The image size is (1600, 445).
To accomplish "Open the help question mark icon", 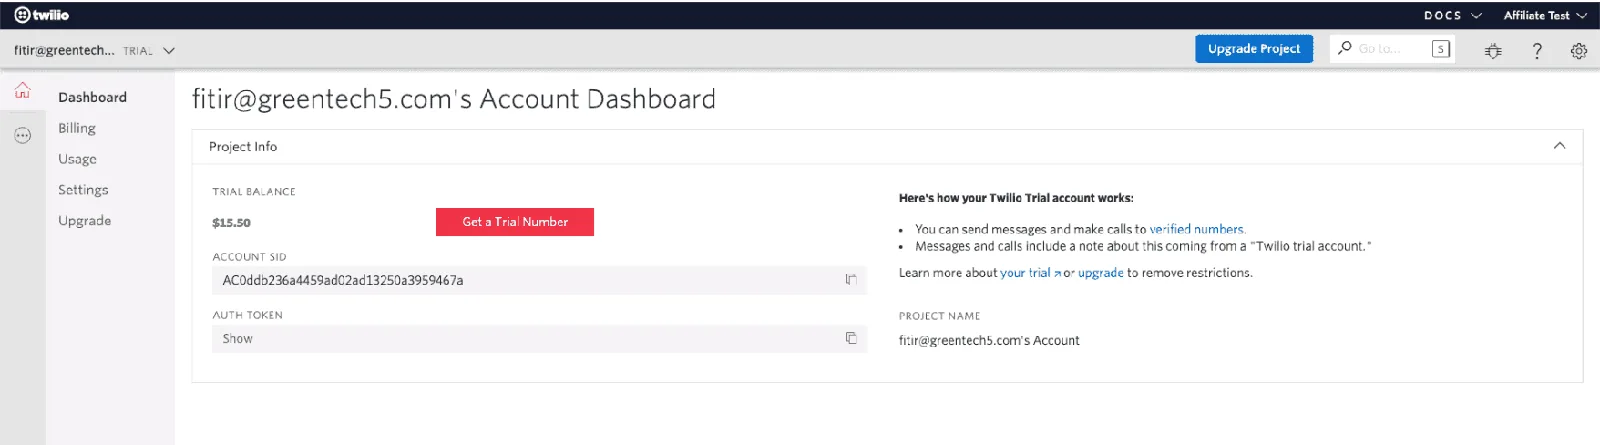I will (x=1537, y=50).
